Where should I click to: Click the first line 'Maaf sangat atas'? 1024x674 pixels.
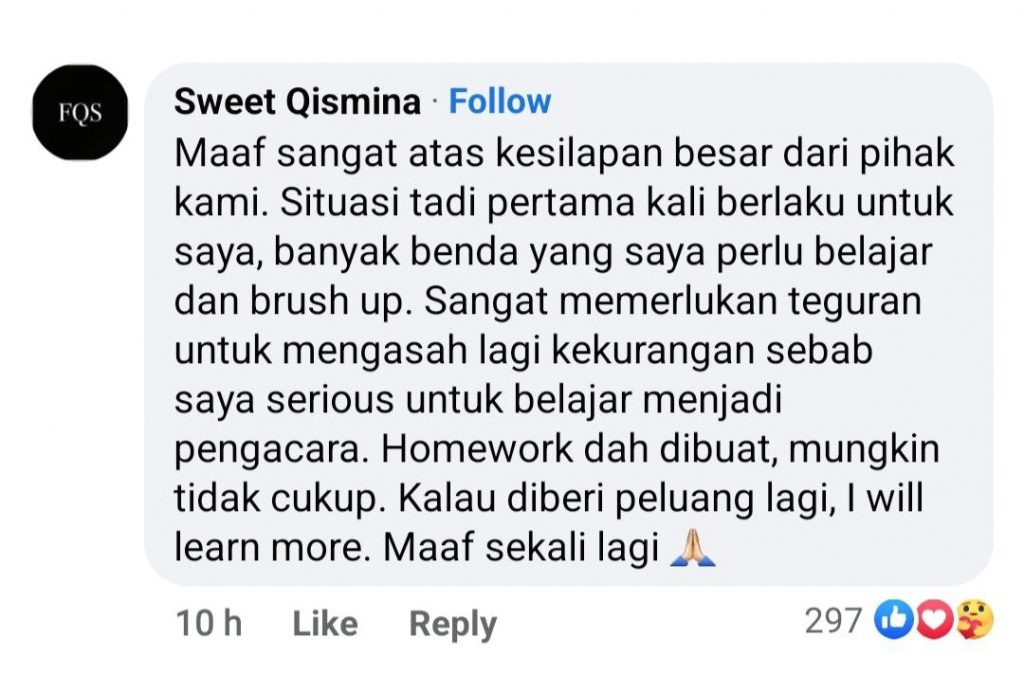tap(329, 153)
